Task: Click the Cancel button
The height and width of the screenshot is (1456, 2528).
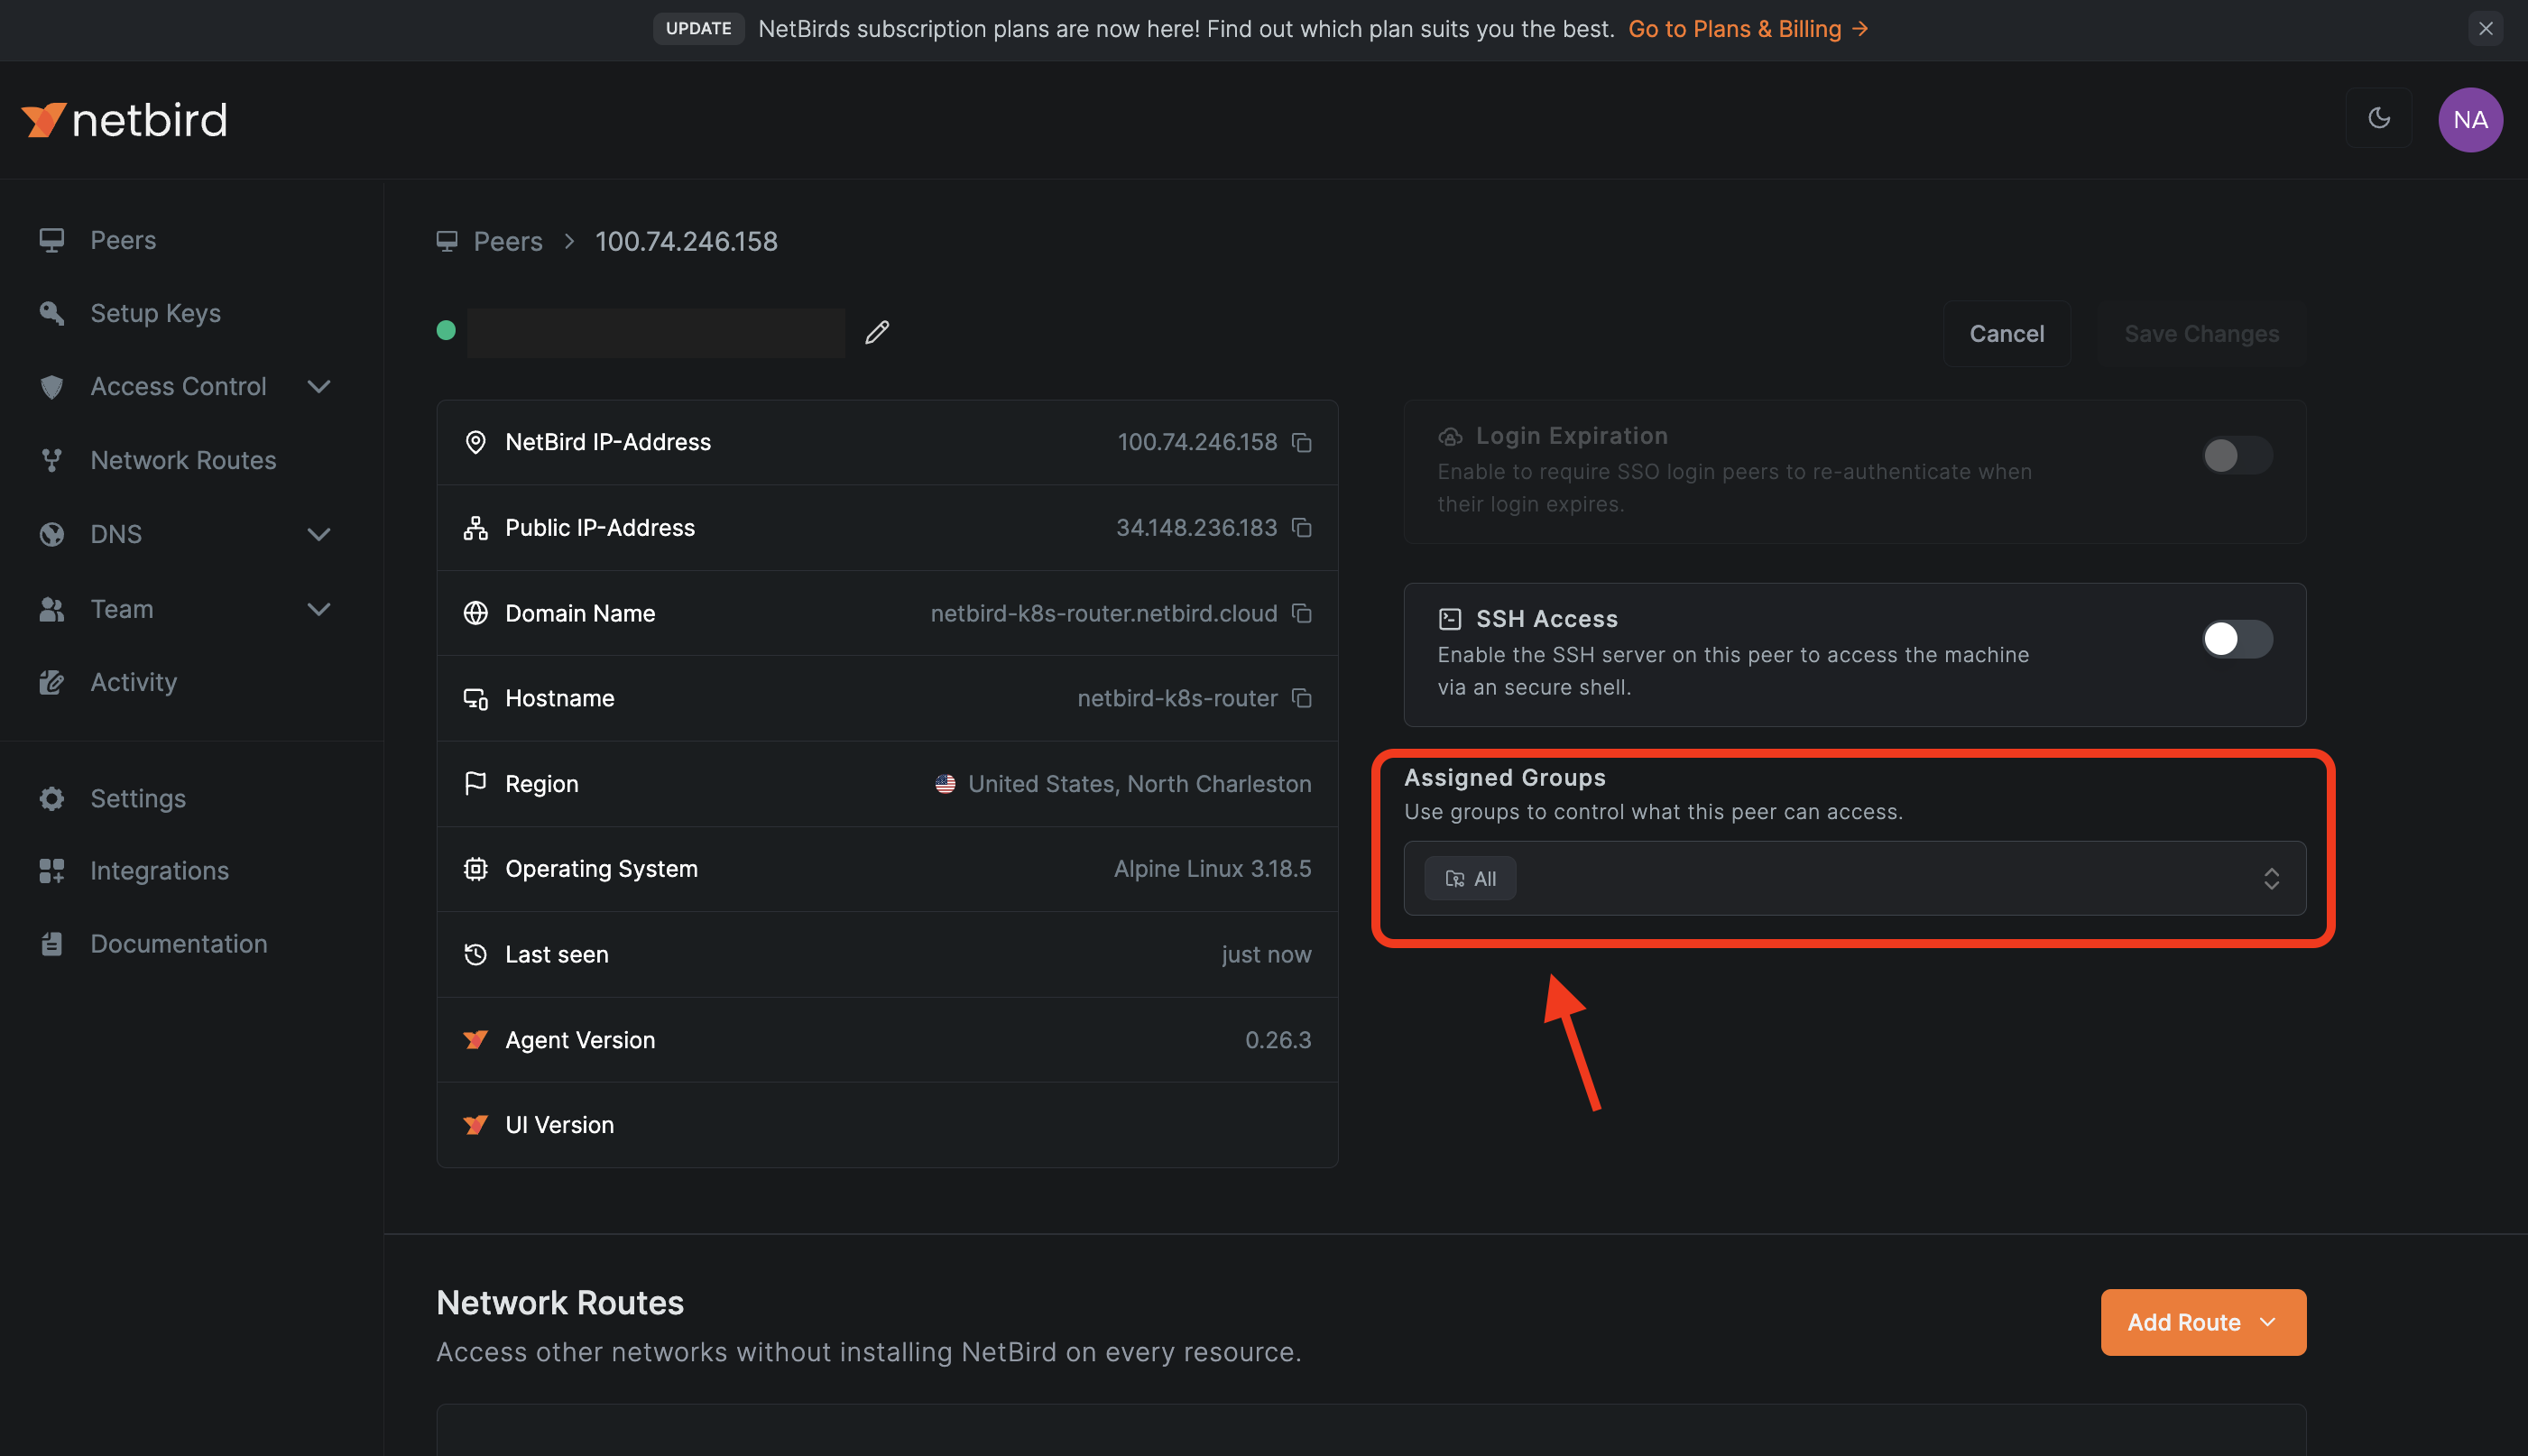Action: pos(2005,334)
